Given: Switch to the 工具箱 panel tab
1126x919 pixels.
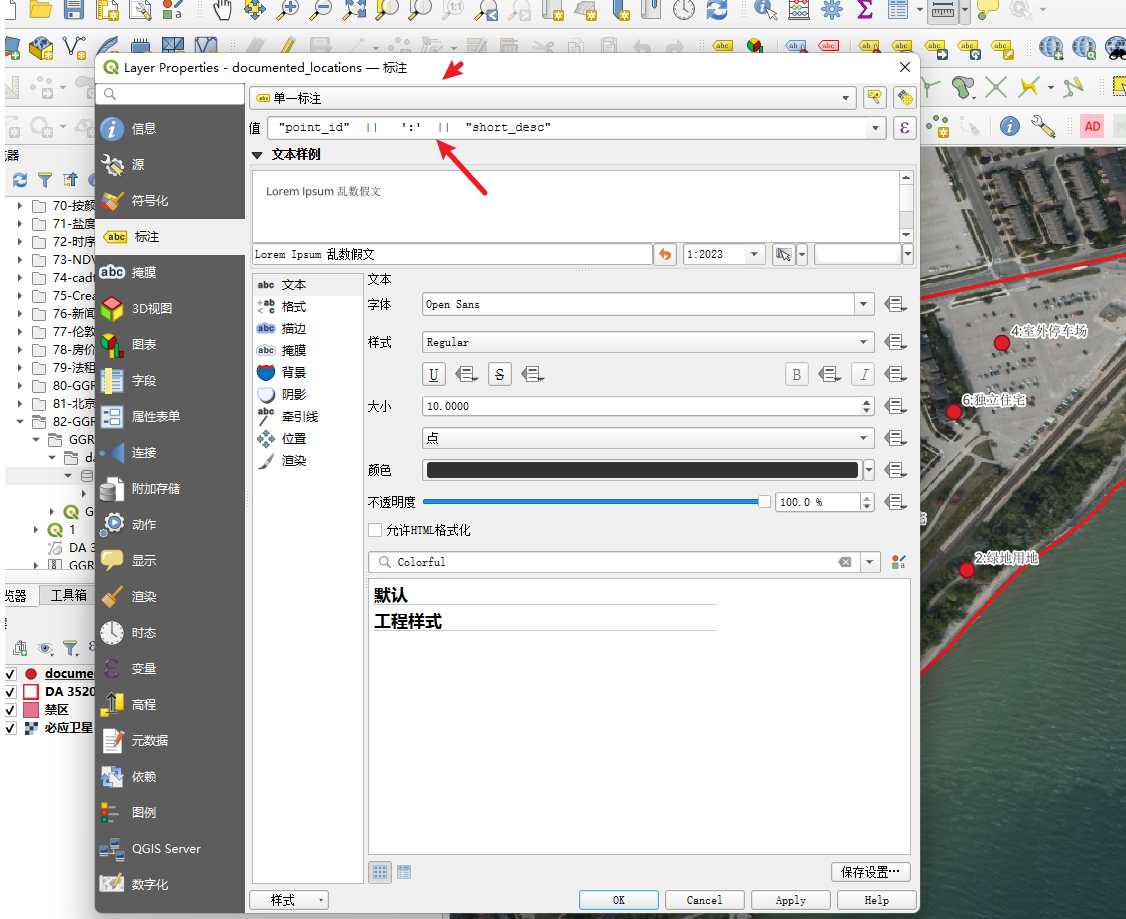Looking at the screenshot, I should pos(68,595).
